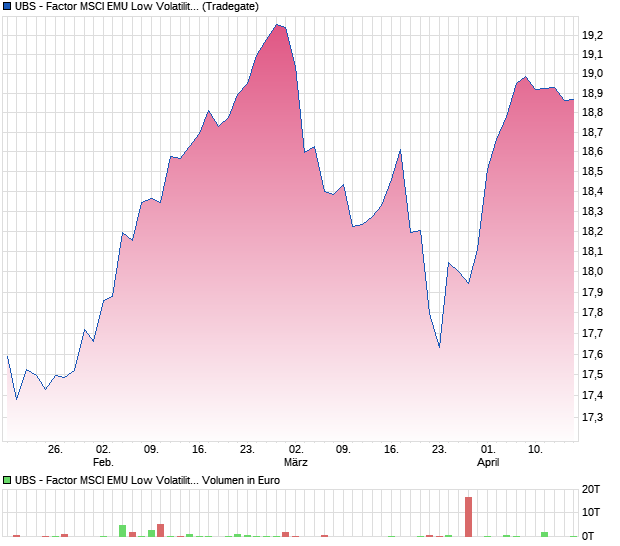
Task: Click the 19,0 price axis label
Action: pyautogui.click(x=592, y=74)
